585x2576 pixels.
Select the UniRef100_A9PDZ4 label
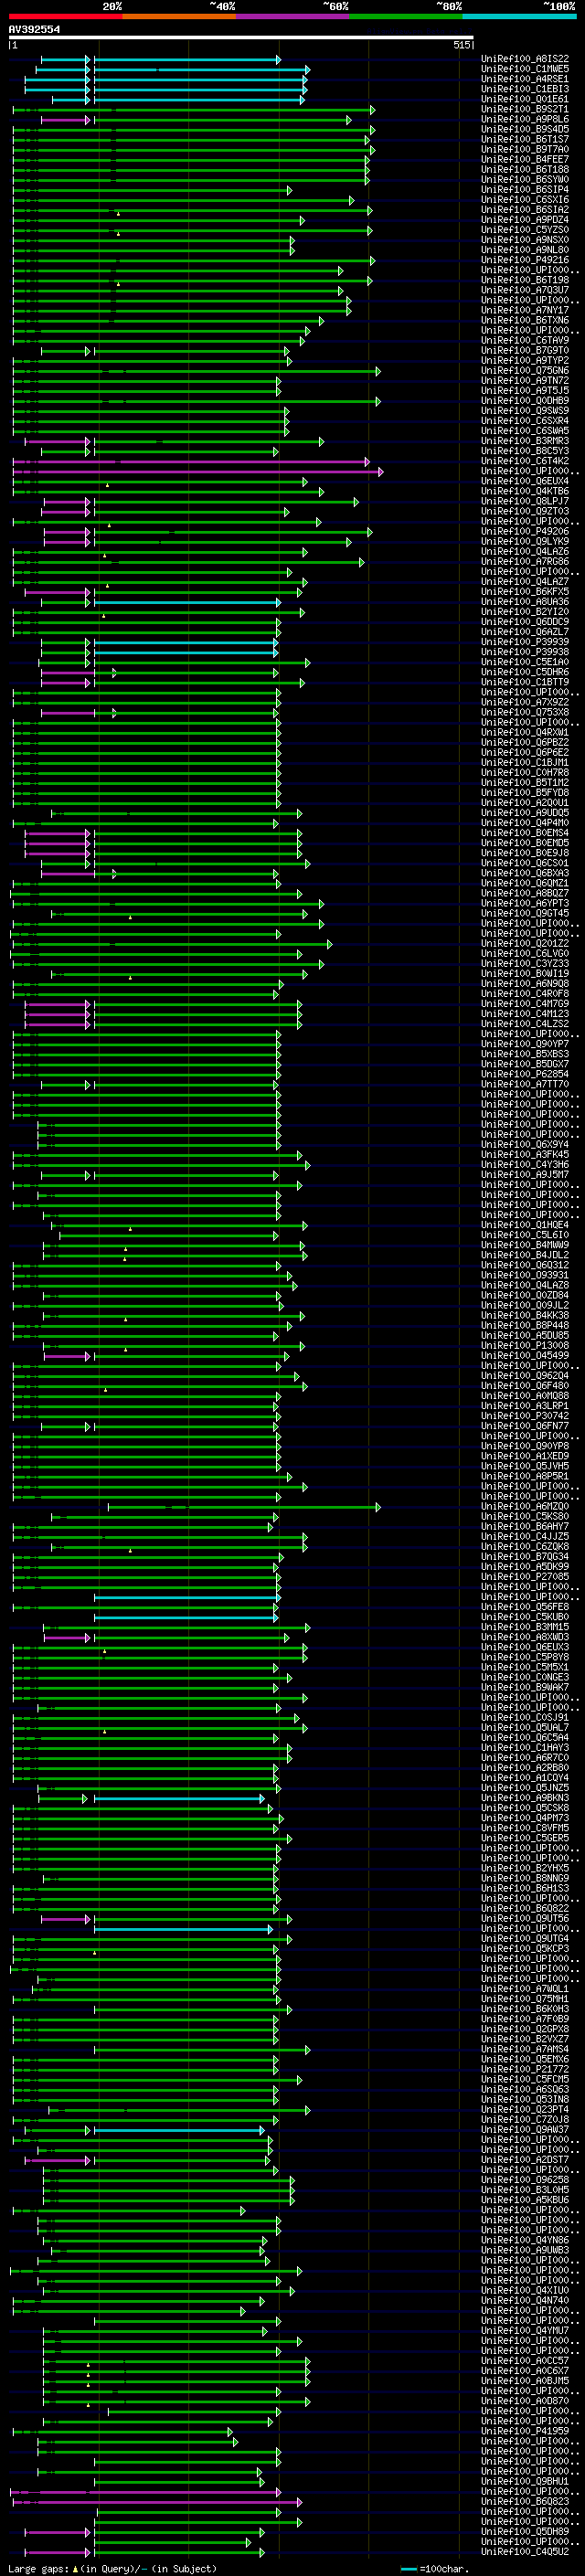(x=525, y=220)
